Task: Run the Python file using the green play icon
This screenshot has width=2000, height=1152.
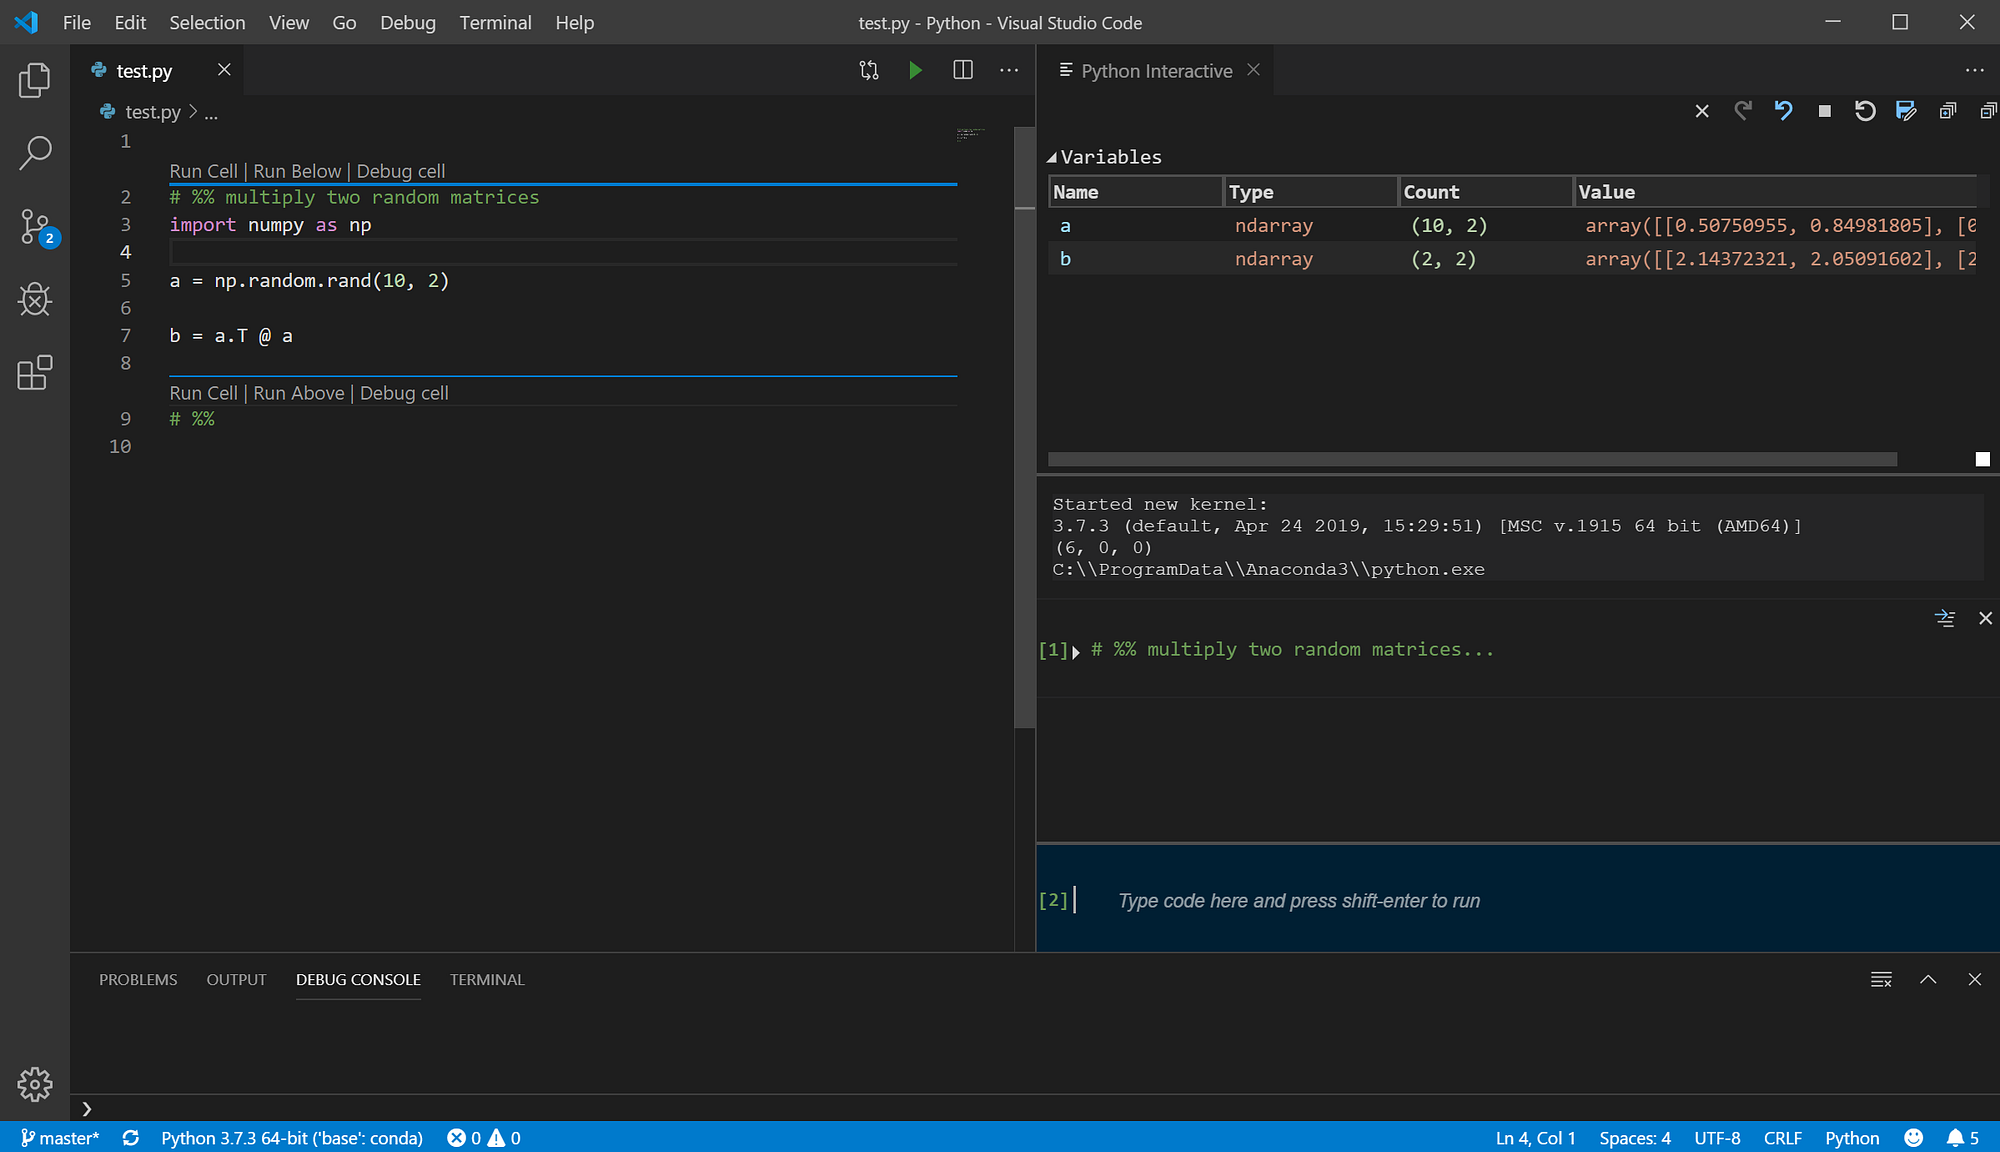Action: tap(915, 70)
